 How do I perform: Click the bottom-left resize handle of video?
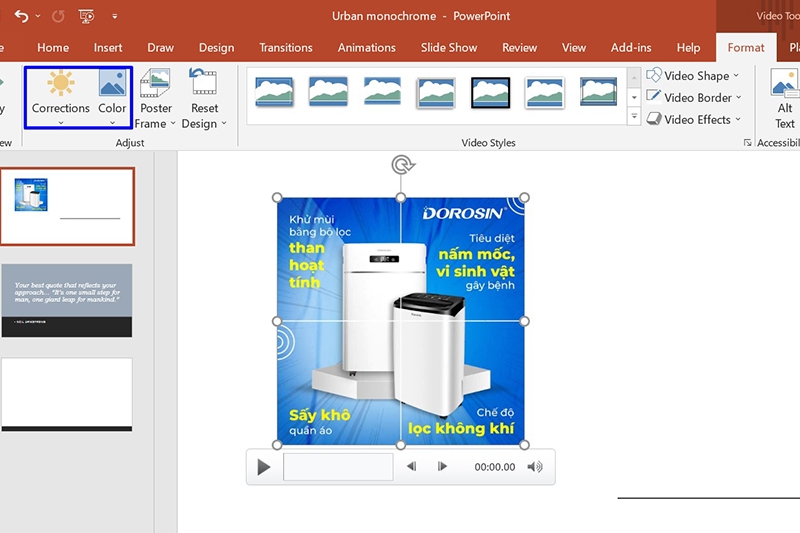tap(277, 445)
